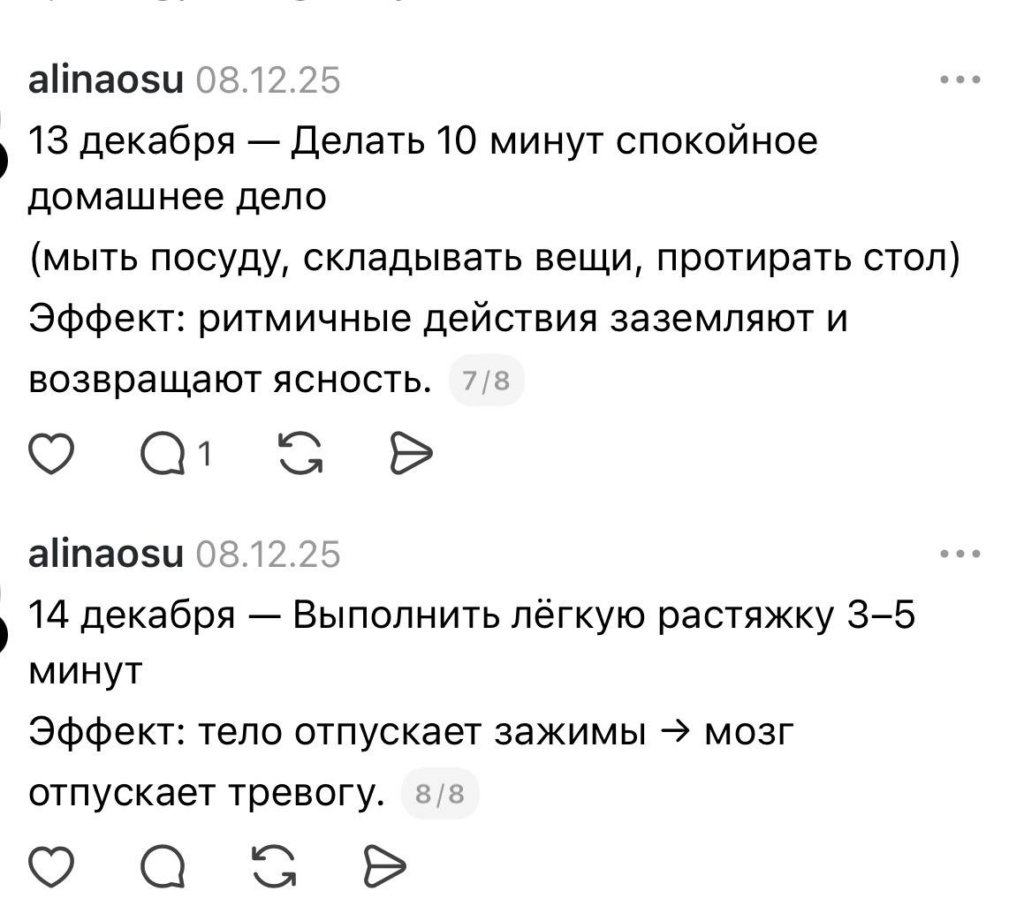Open three-dot menu on 14 декабря post
The width and height of the screenshot is (1024, 906).
[x=958, y=552]
